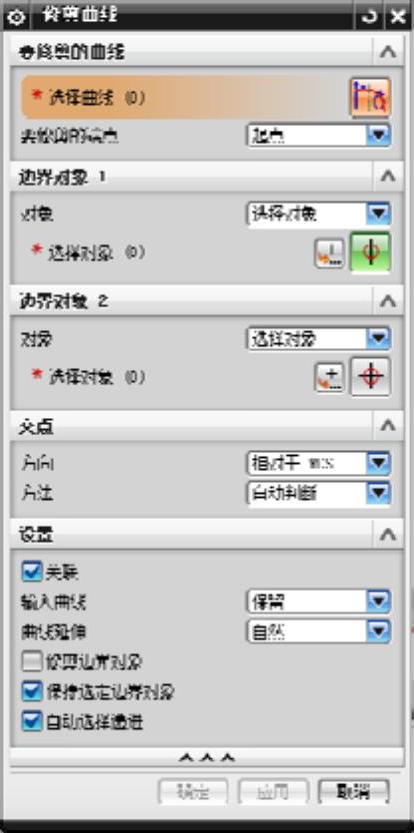Uncheck the 保持选定边界对象 checkbox
The image size is (414, 833).
pos(32,692)
